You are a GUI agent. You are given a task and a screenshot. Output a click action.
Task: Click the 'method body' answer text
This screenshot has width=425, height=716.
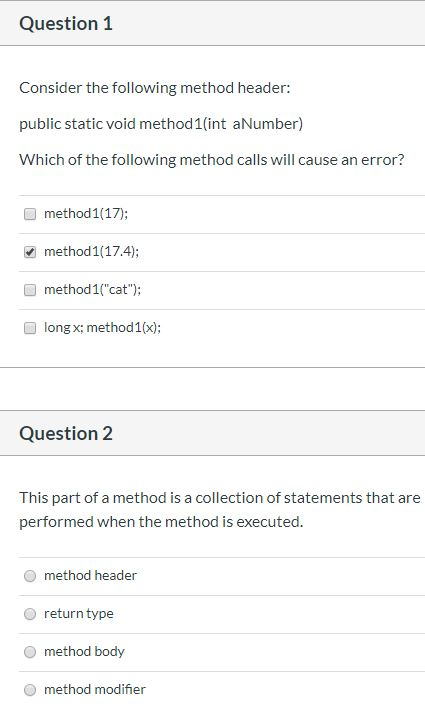coord(84,651)
